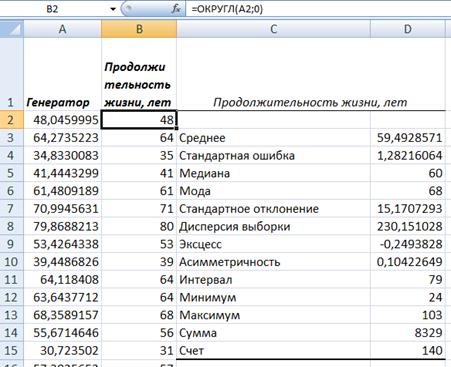451x367 pixels.
Task: Select row 5 header
Action: coord(12,173)
